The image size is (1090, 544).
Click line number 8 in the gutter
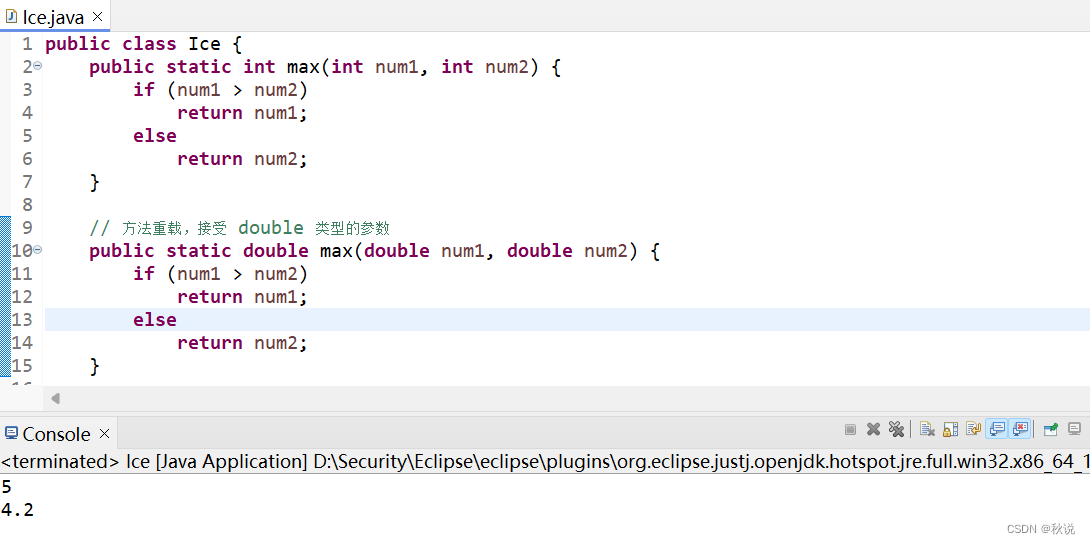click(x=27, y=204)
